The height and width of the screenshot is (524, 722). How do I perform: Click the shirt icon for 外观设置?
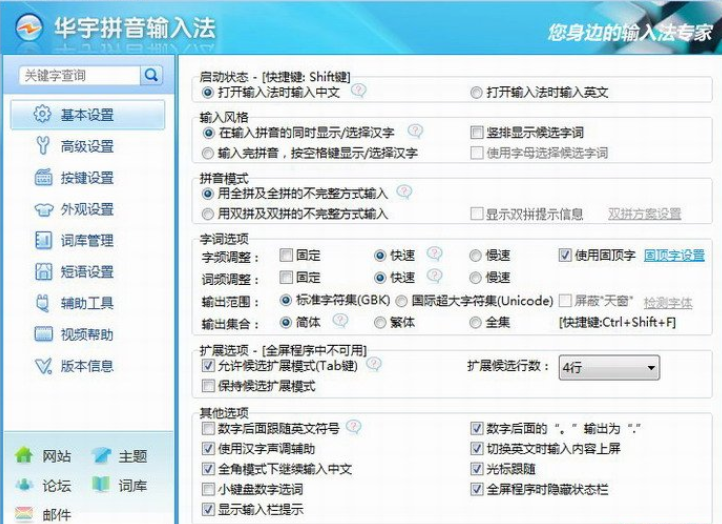(x=44, y=210)
